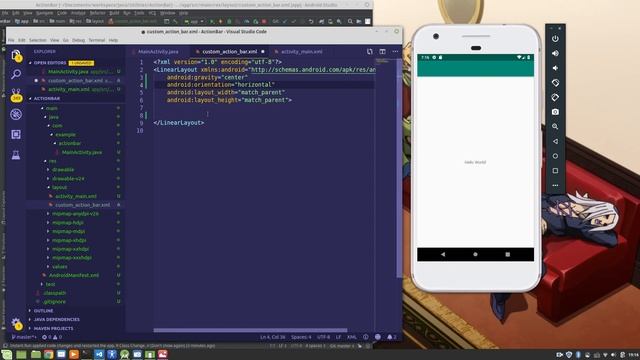The image size is (640, 360).
Task: Tap the phone's Back navigation button
Action: tap(443, 254)
